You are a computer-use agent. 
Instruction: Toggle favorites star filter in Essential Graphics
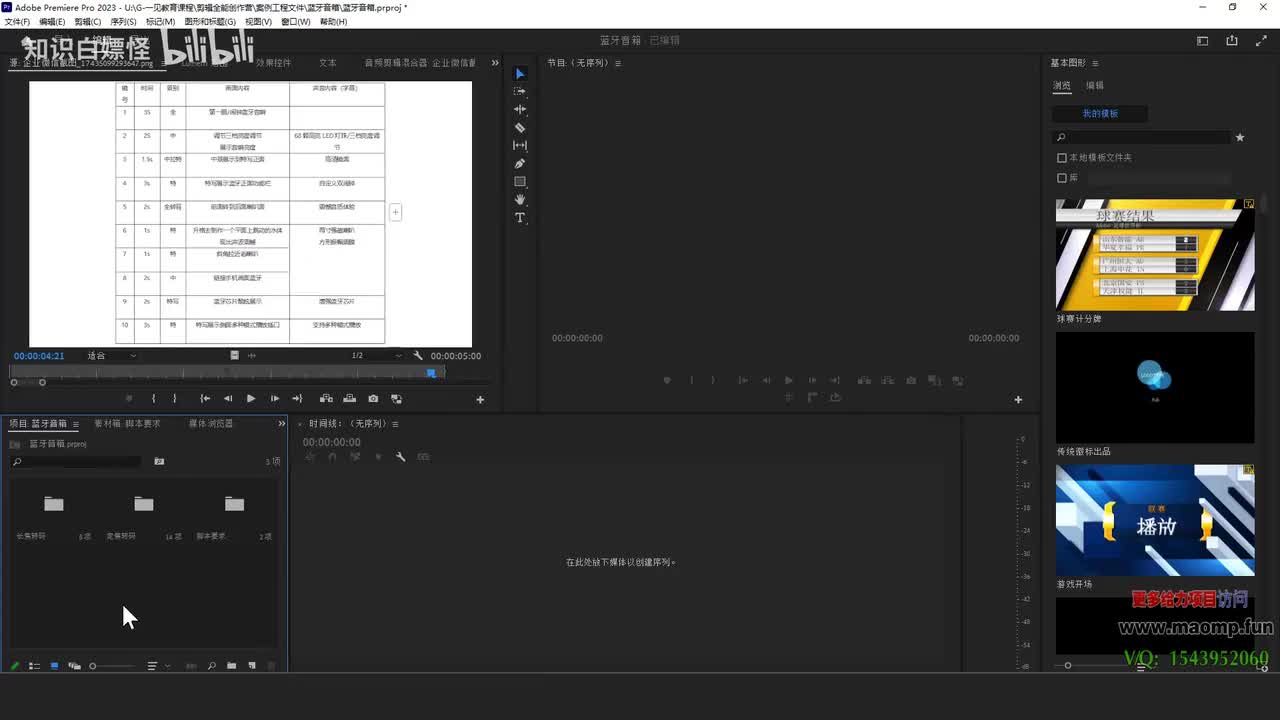[x=1240, y=137]
